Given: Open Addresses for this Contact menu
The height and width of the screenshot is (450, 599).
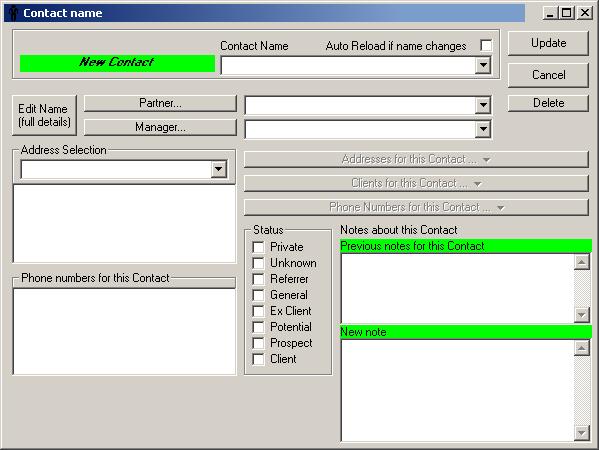Looking at the screenshot, I should point(416,159).
